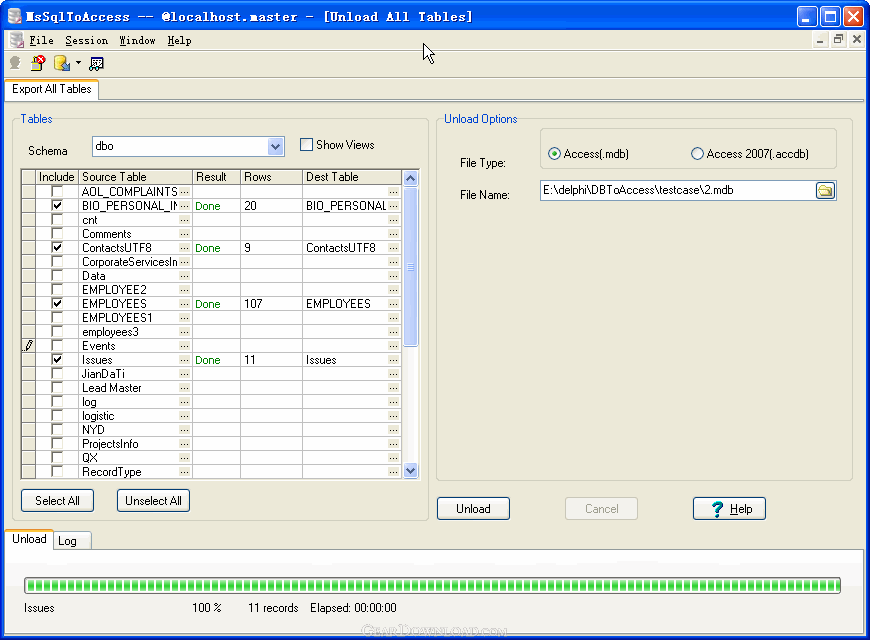Select the Unload tab above the progress bar

29,539
